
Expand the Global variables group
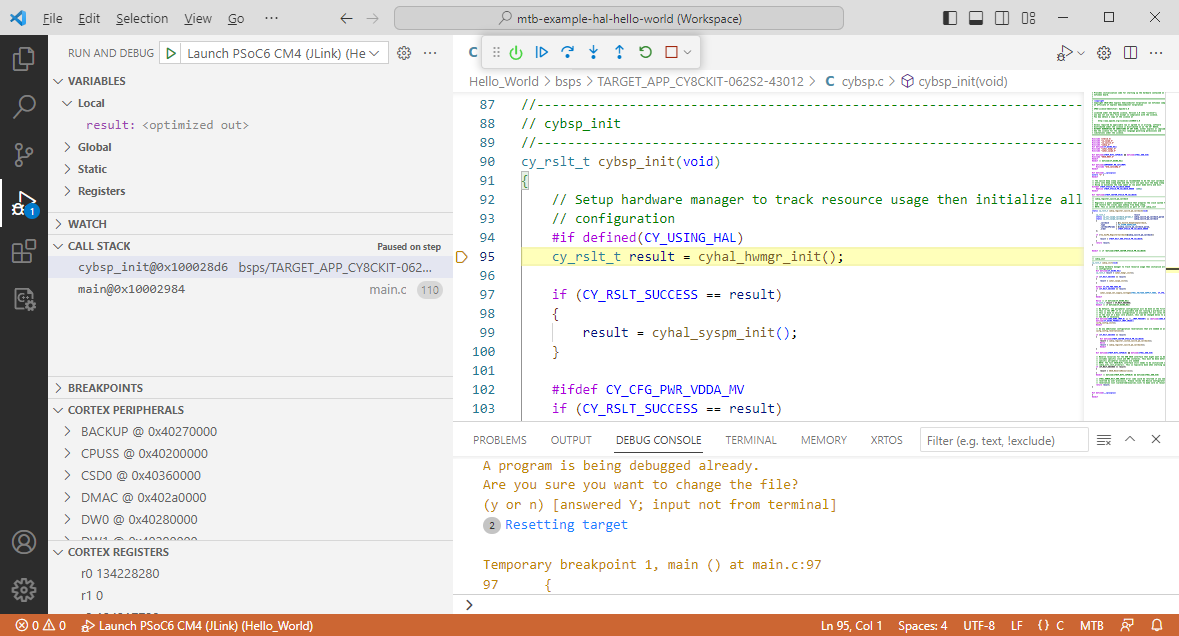coord(94,147)
